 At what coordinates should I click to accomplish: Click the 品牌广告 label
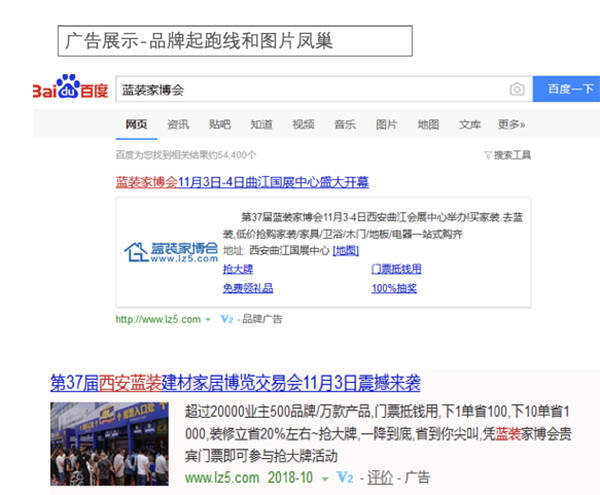(x=262, y=319)
